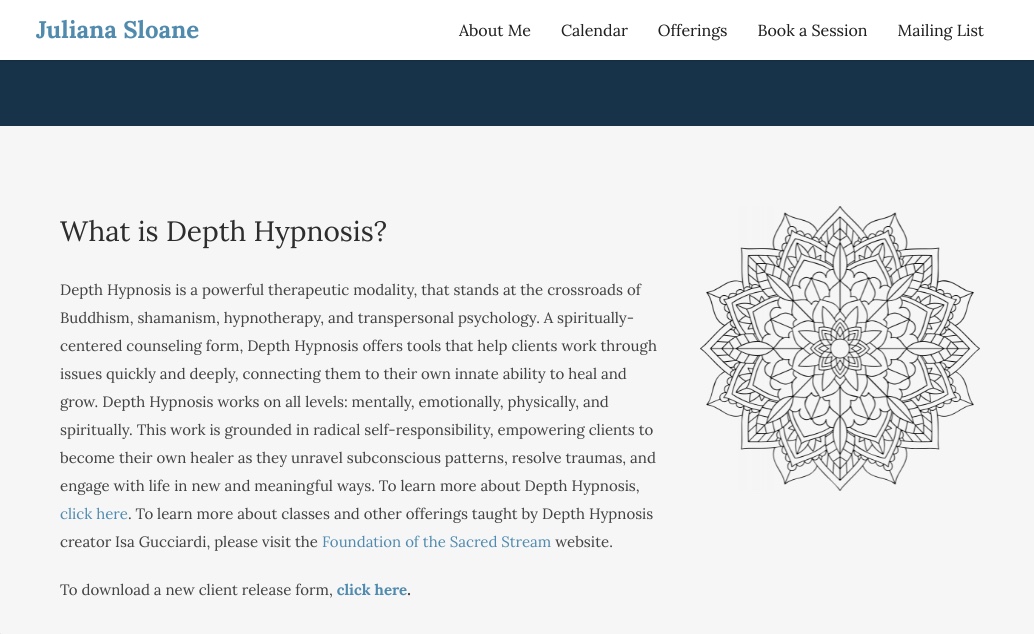
Task: Go to the Offerings page
Action: (x=692, y=31)
